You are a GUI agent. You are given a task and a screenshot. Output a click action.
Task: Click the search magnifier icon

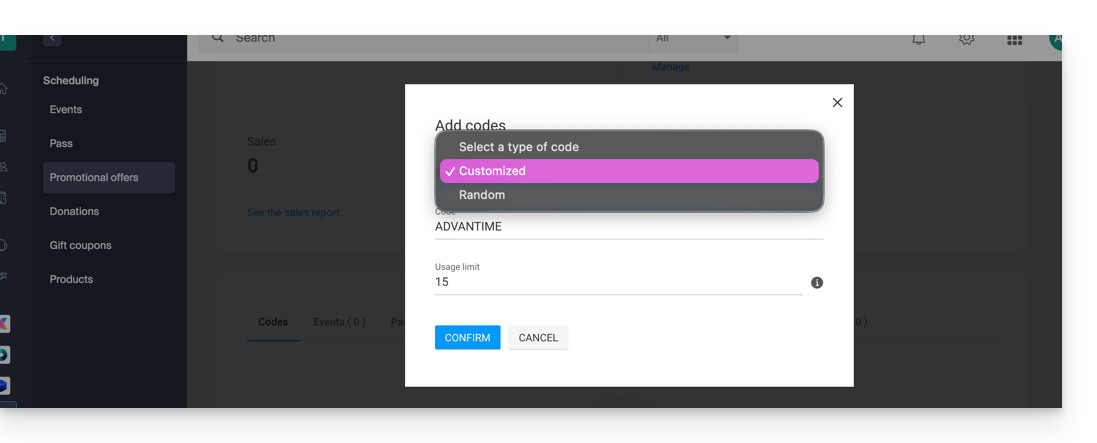218,38
